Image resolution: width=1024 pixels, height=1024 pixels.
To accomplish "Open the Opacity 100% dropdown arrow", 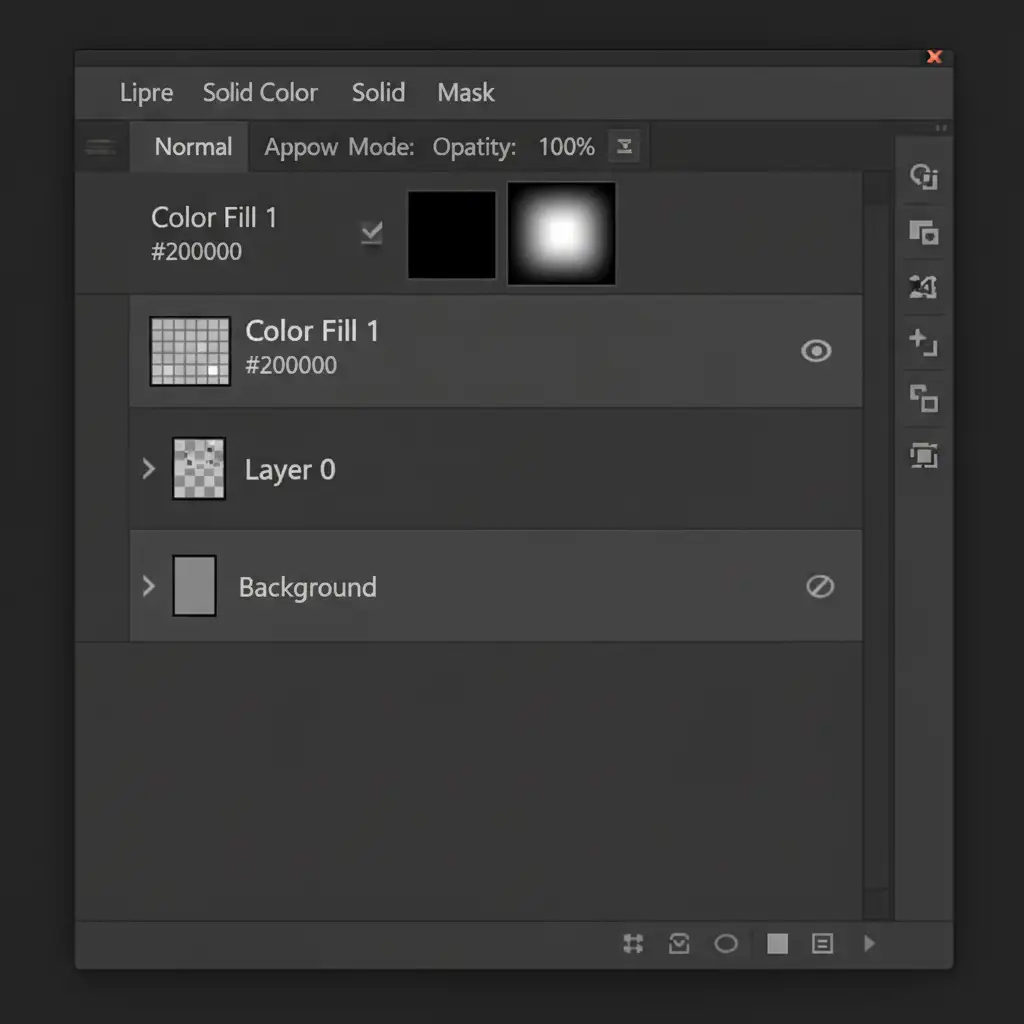I will [624, 147].
